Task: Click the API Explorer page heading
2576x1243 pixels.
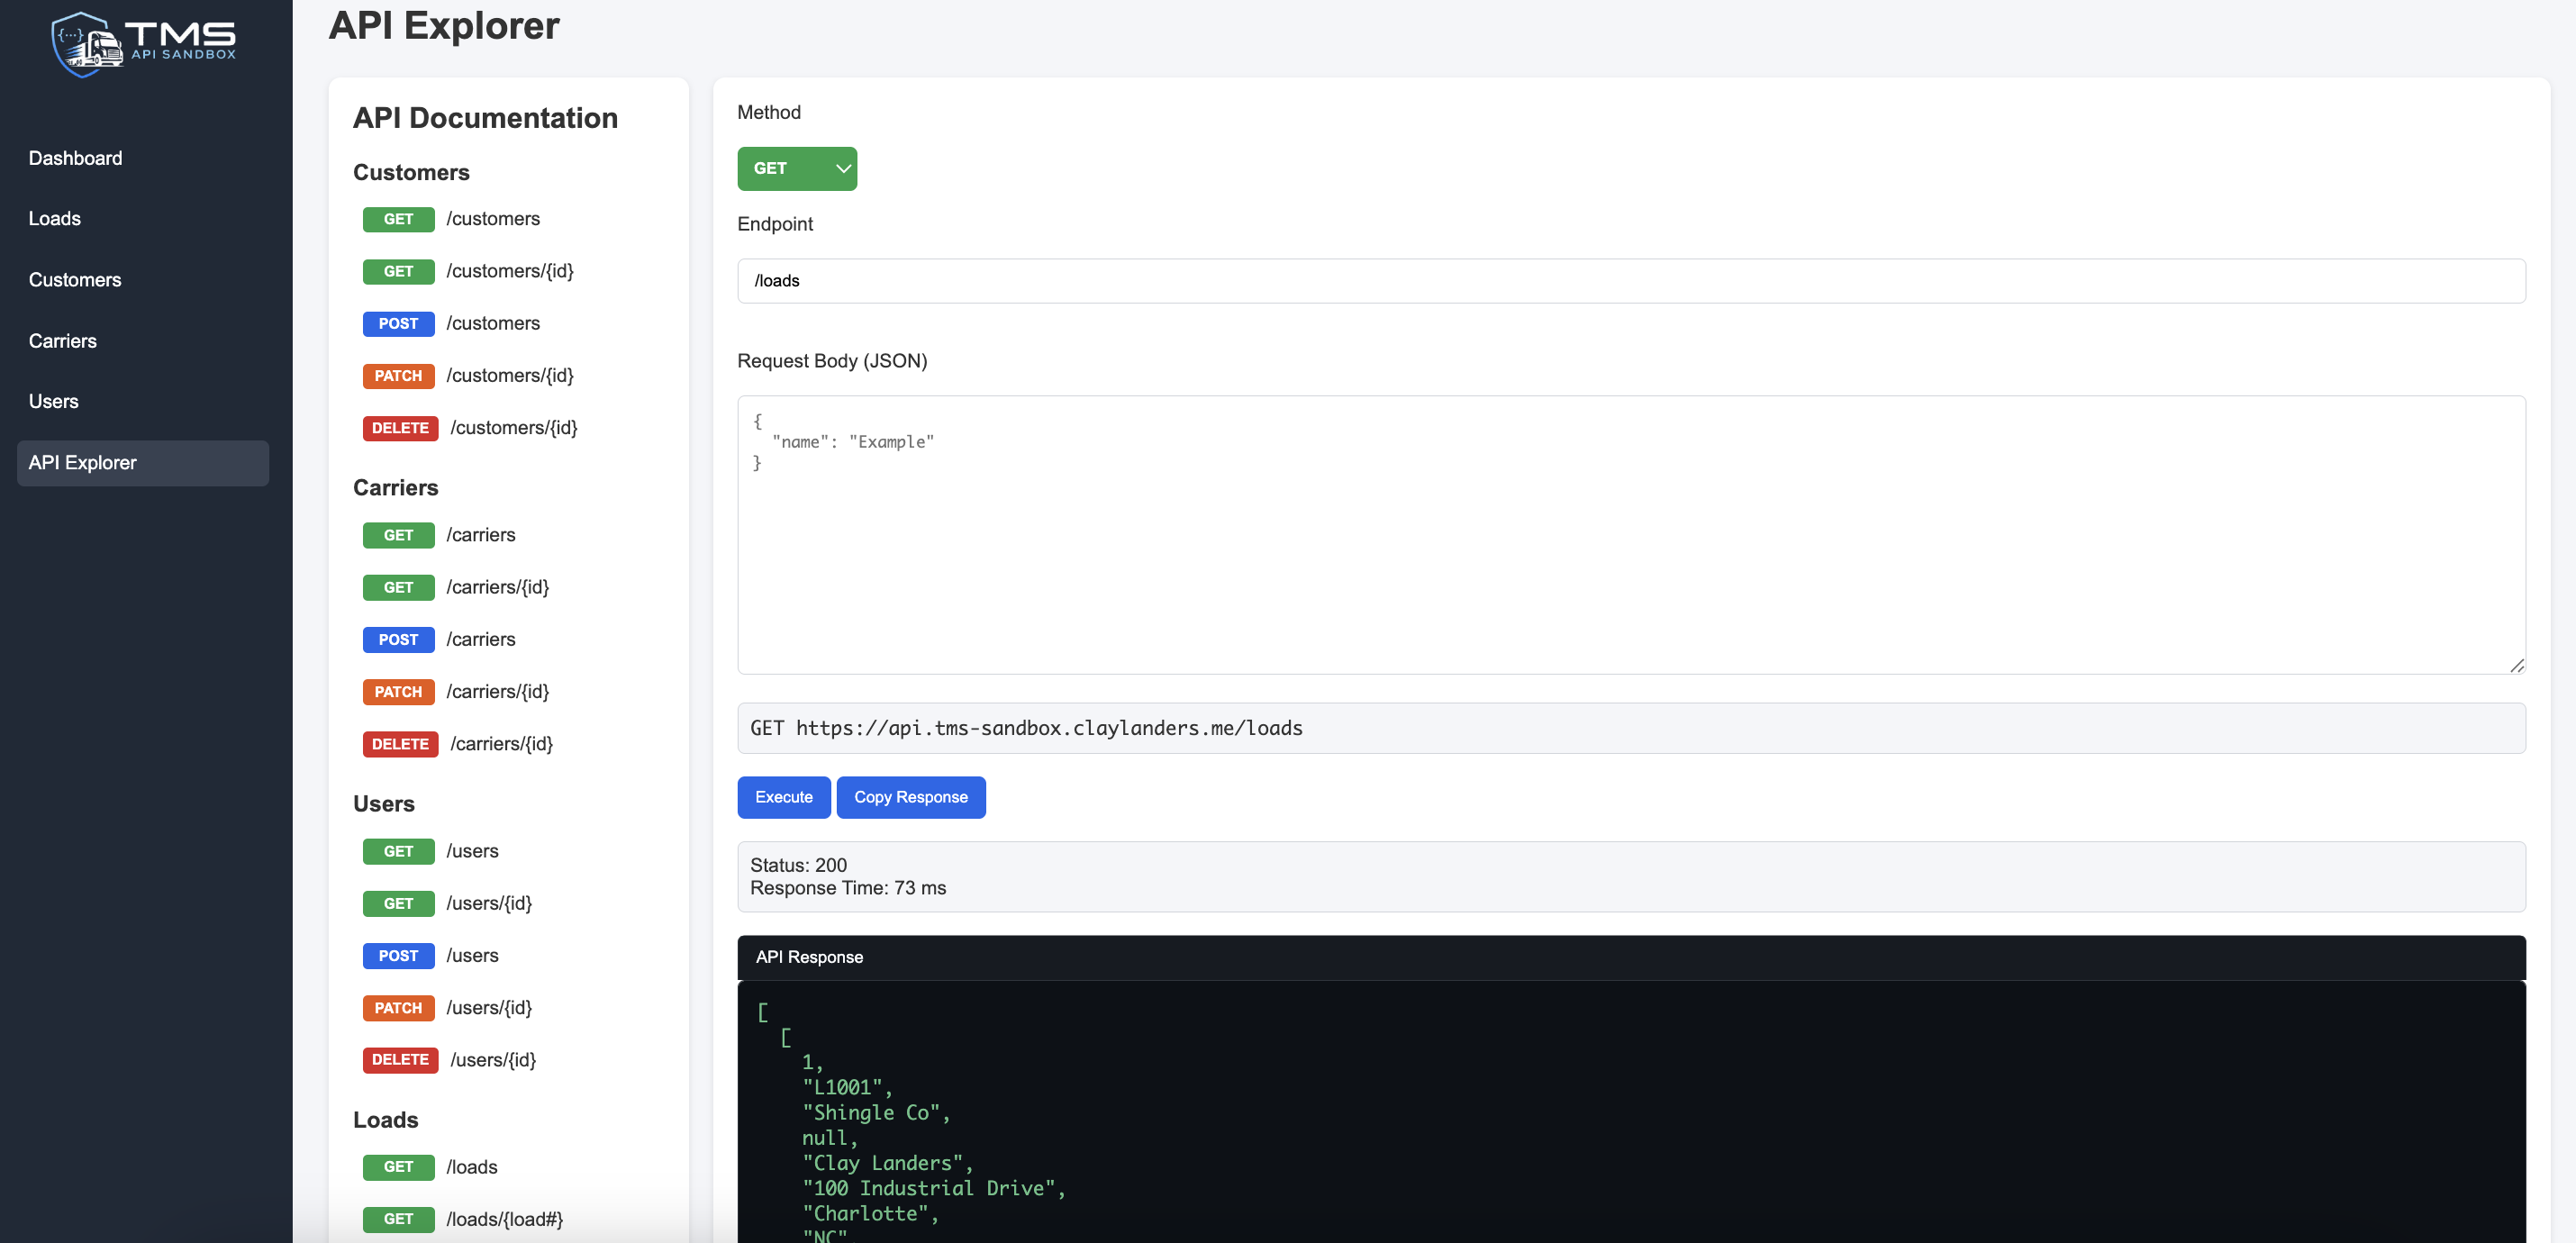Action: 444,25
